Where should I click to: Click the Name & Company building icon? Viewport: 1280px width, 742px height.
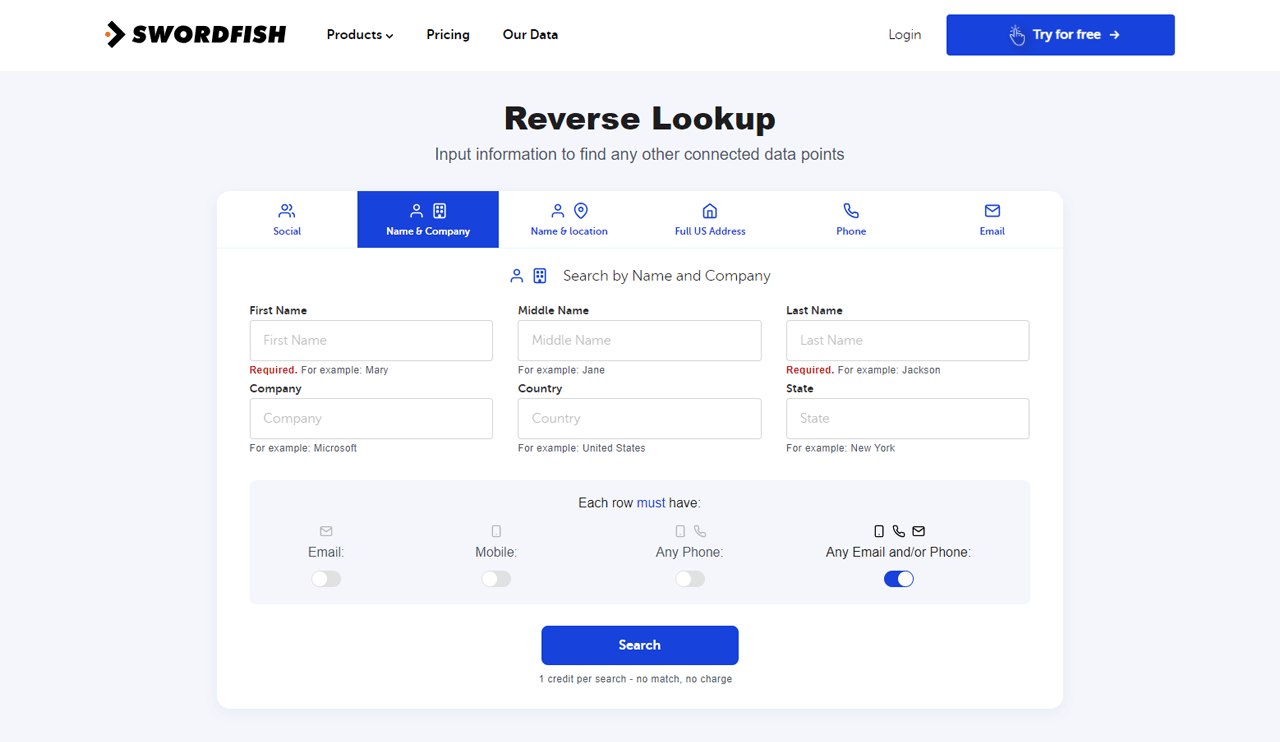439,211
